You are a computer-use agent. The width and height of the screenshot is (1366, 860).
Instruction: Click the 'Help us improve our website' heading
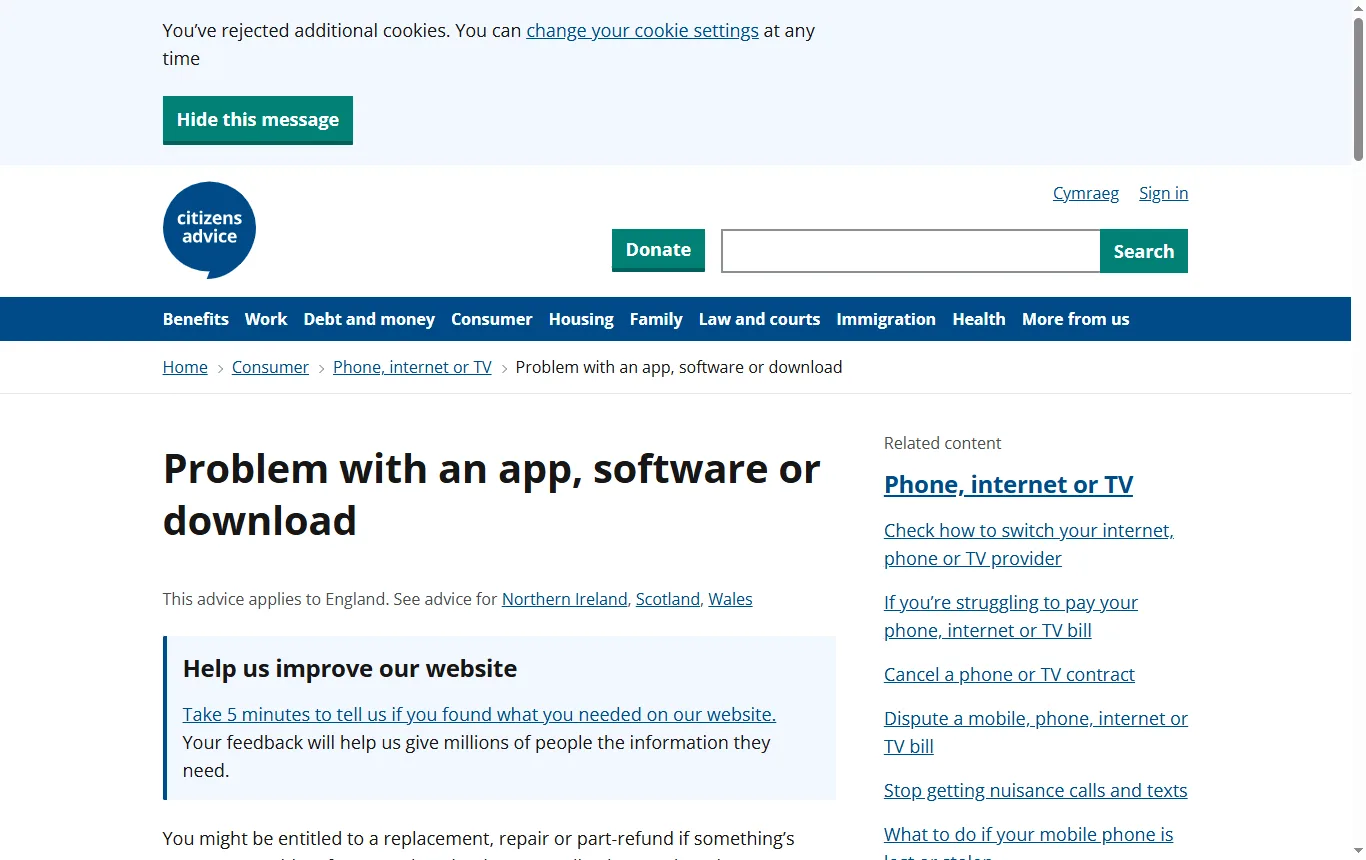350,668
